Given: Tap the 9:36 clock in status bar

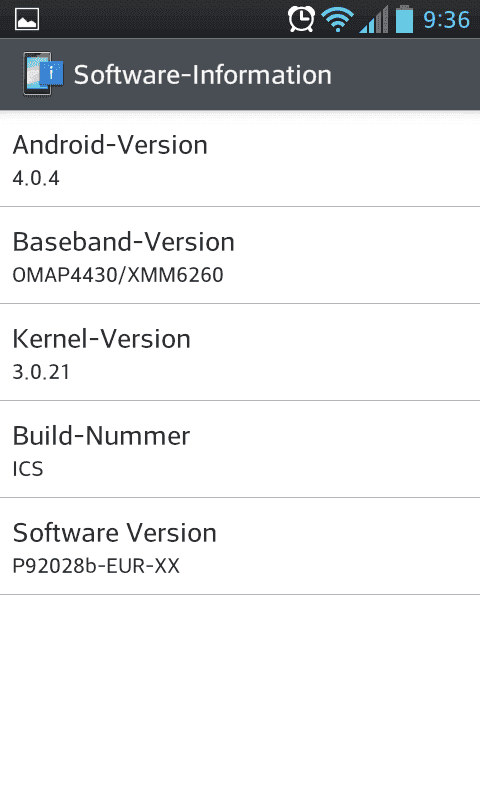Looking at the screenshot, I should (446, 20).
